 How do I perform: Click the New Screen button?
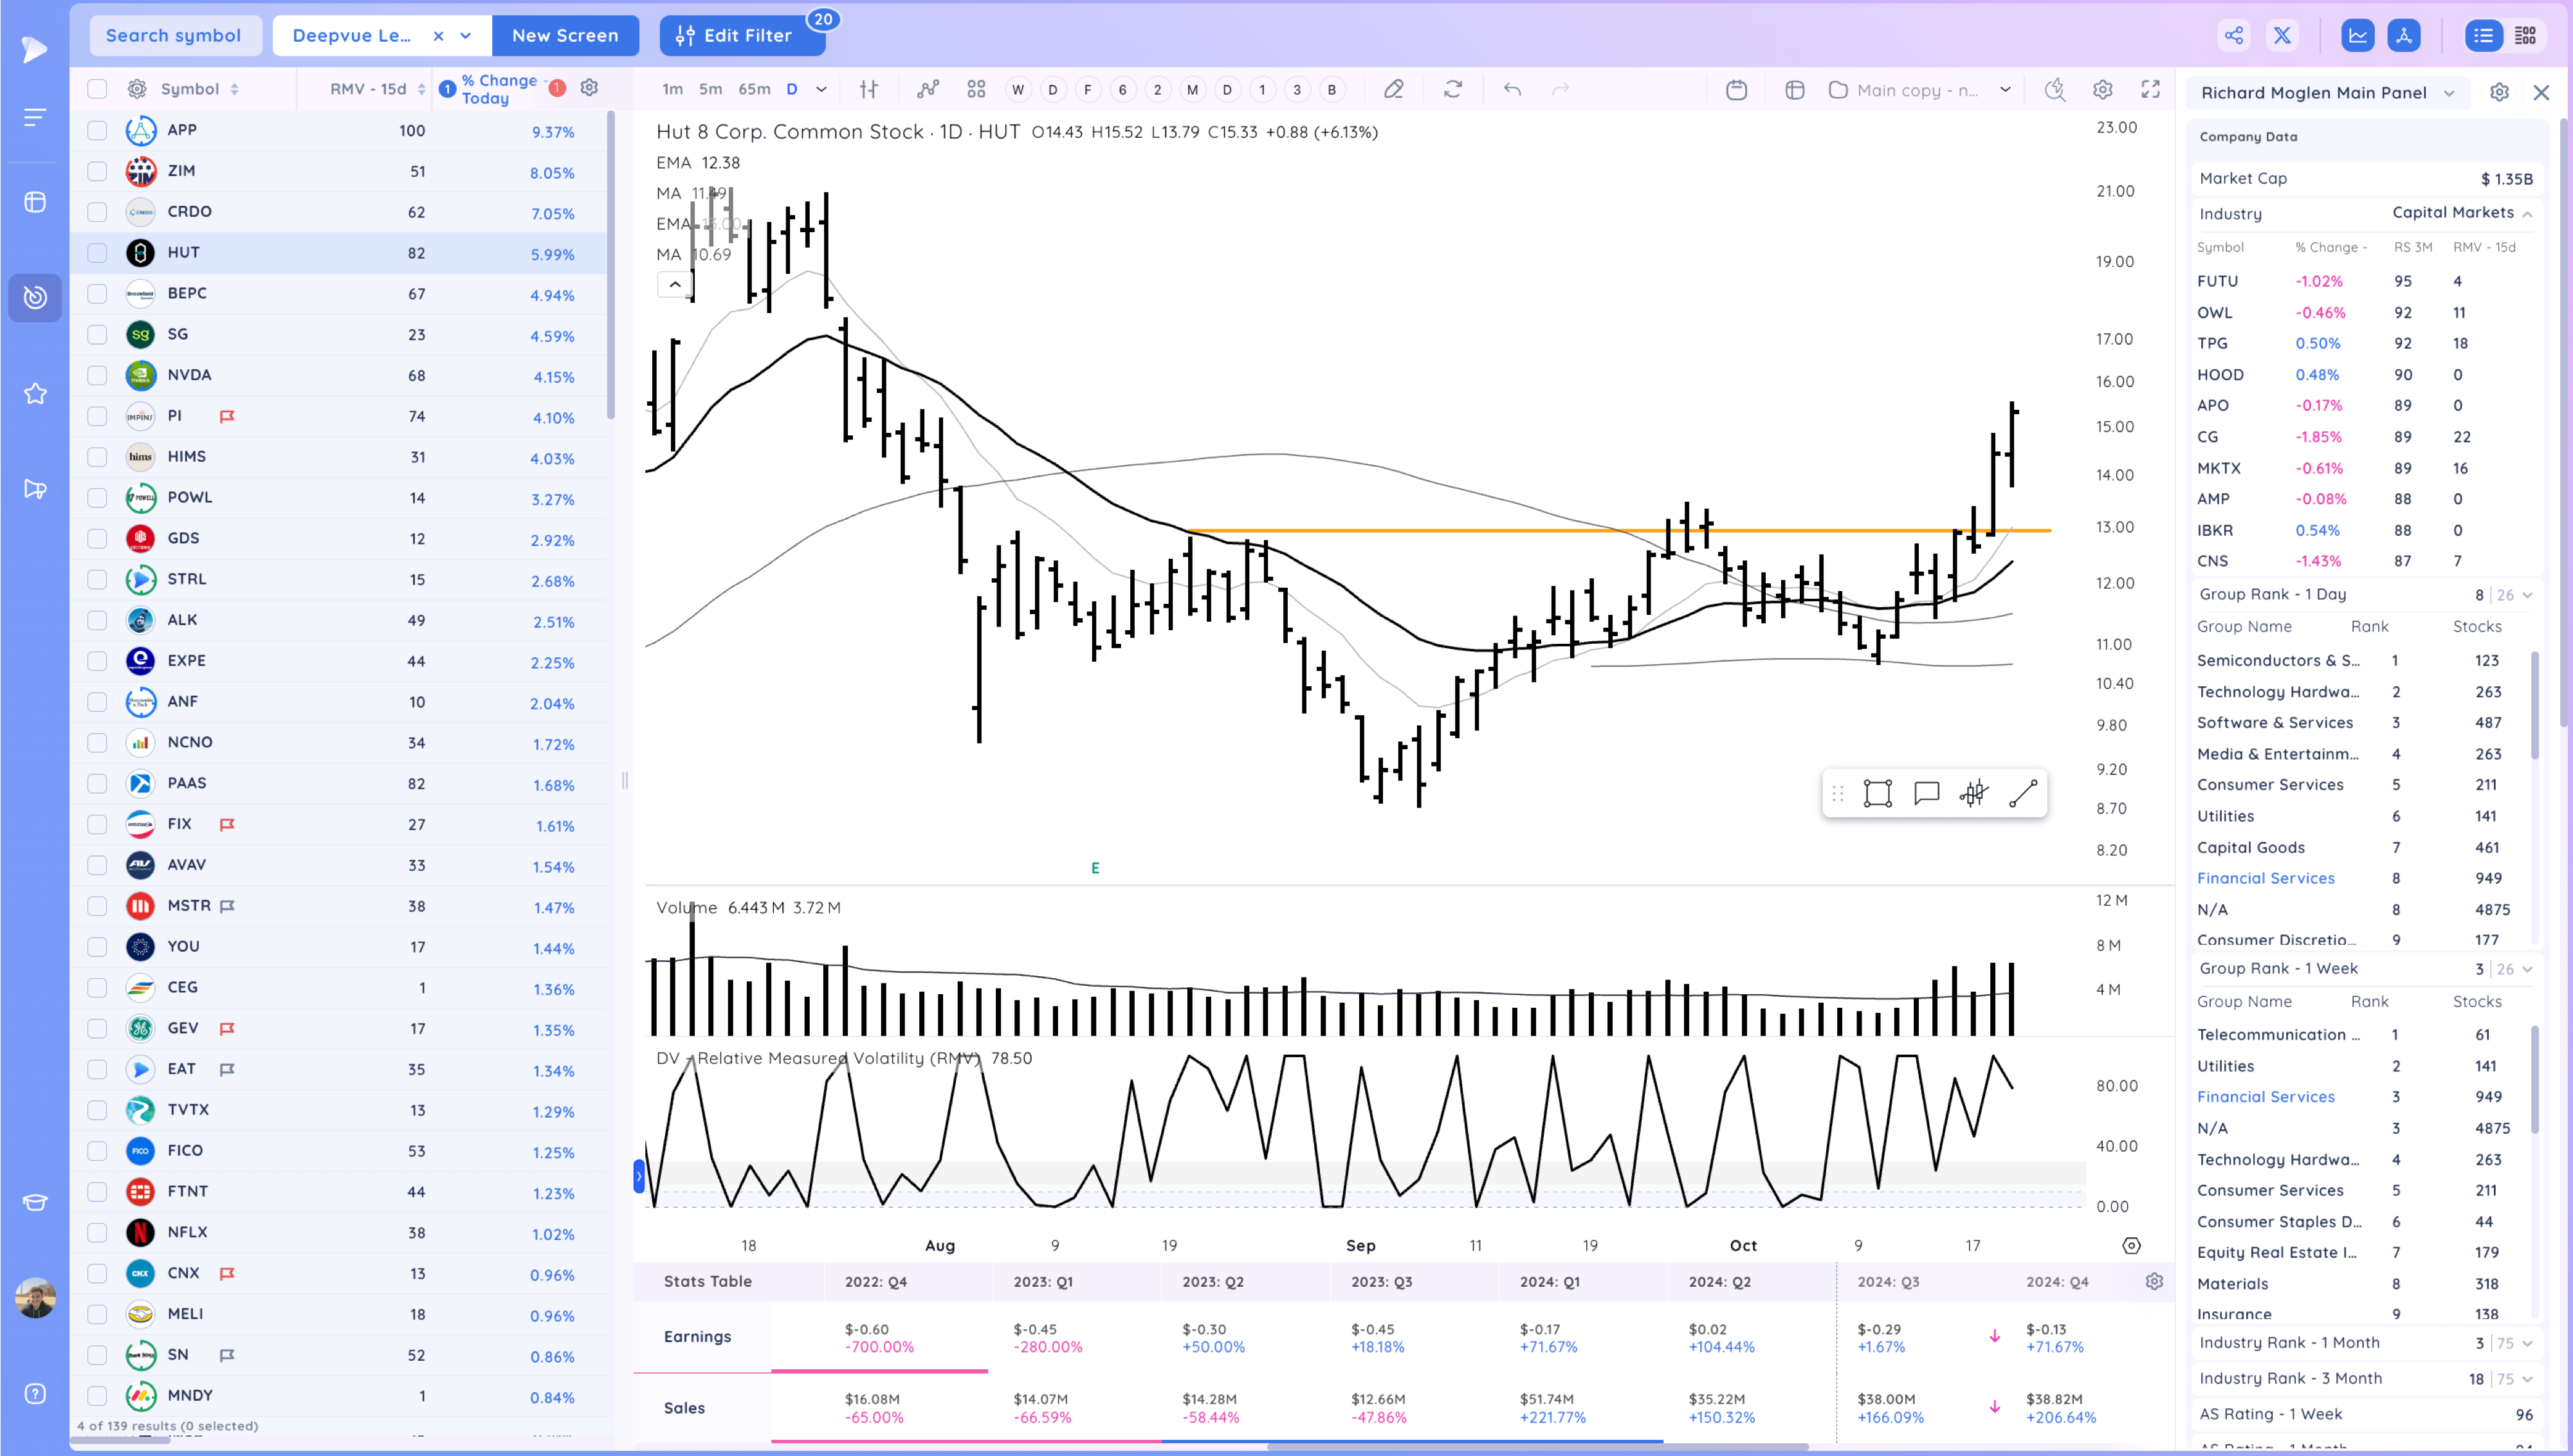(x=565, y=36)
